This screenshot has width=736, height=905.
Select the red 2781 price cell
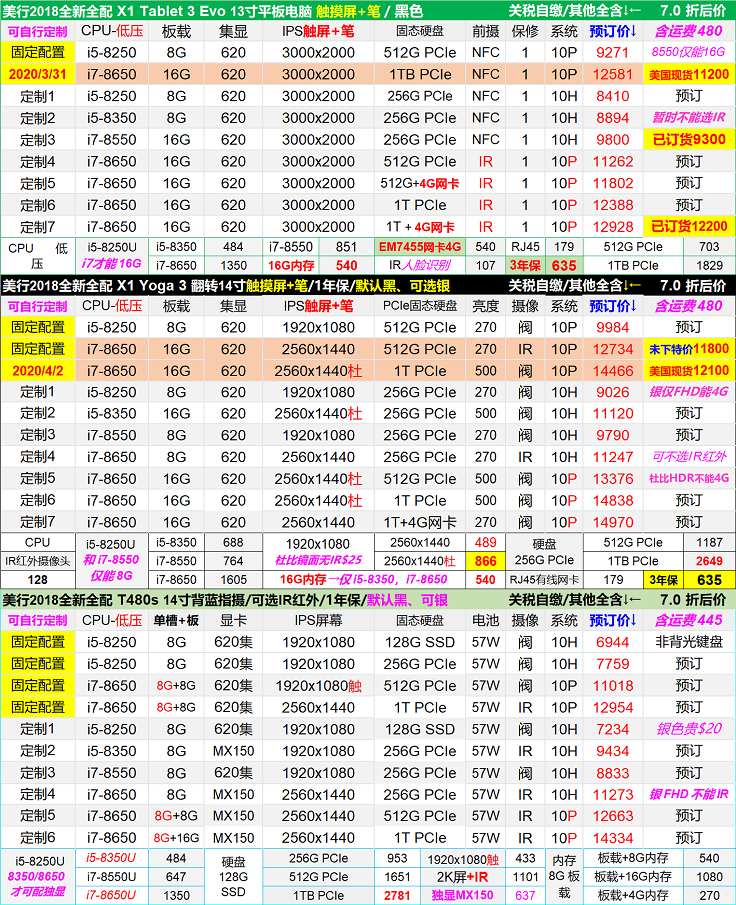coord(396,895)
